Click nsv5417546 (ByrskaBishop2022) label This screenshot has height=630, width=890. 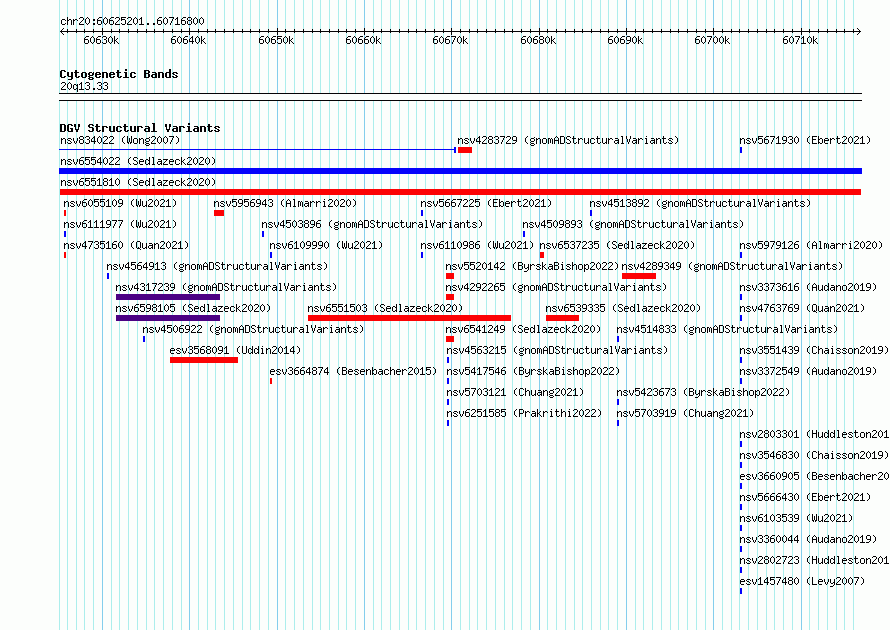[x=533, y=371]
